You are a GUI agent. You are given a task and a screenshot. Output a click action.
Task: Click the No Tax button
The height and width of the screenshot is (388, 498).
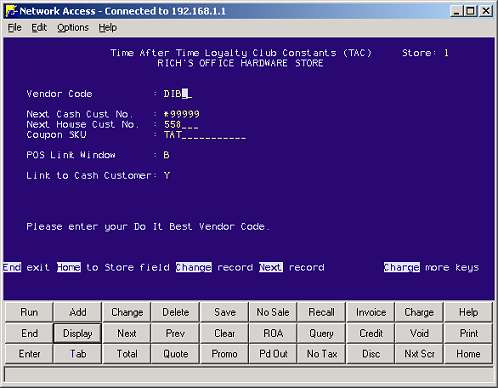click(322, 354)
